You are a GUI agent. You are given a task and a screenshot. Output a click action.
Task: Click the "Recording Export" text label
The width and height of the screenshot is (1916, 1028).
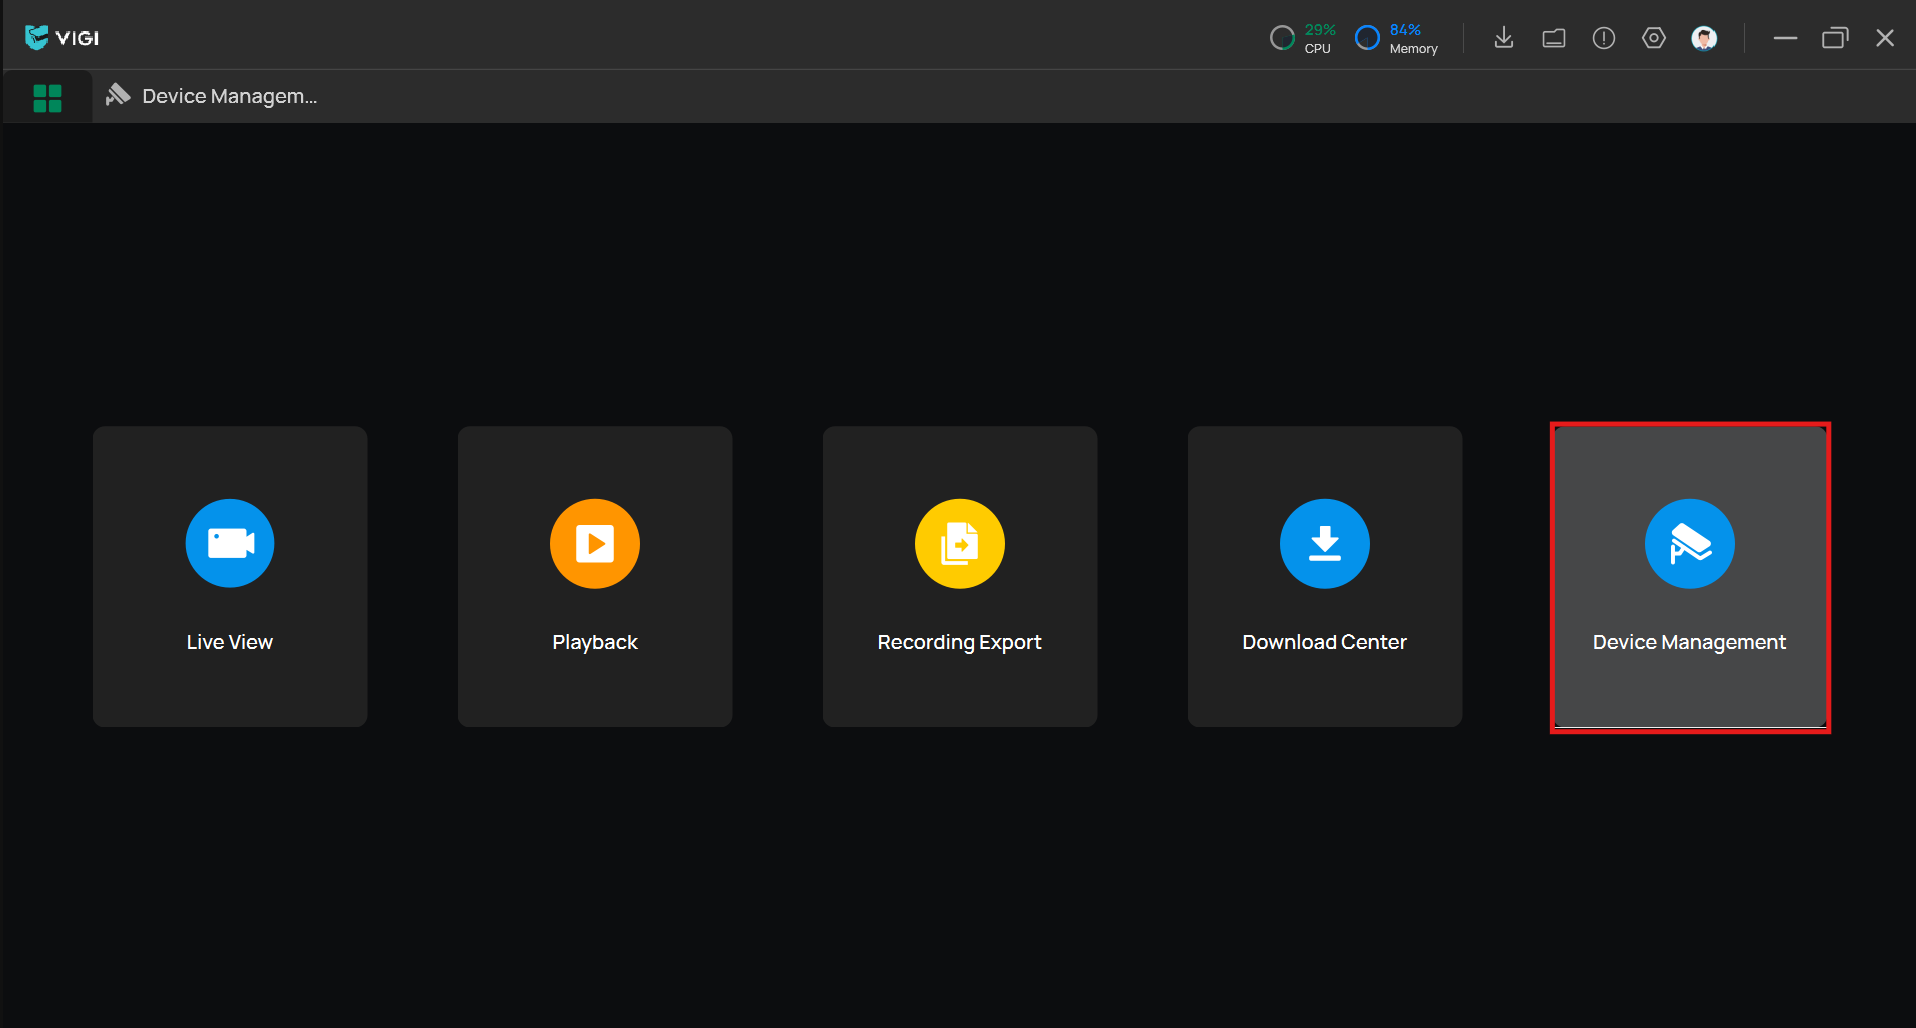959,642
